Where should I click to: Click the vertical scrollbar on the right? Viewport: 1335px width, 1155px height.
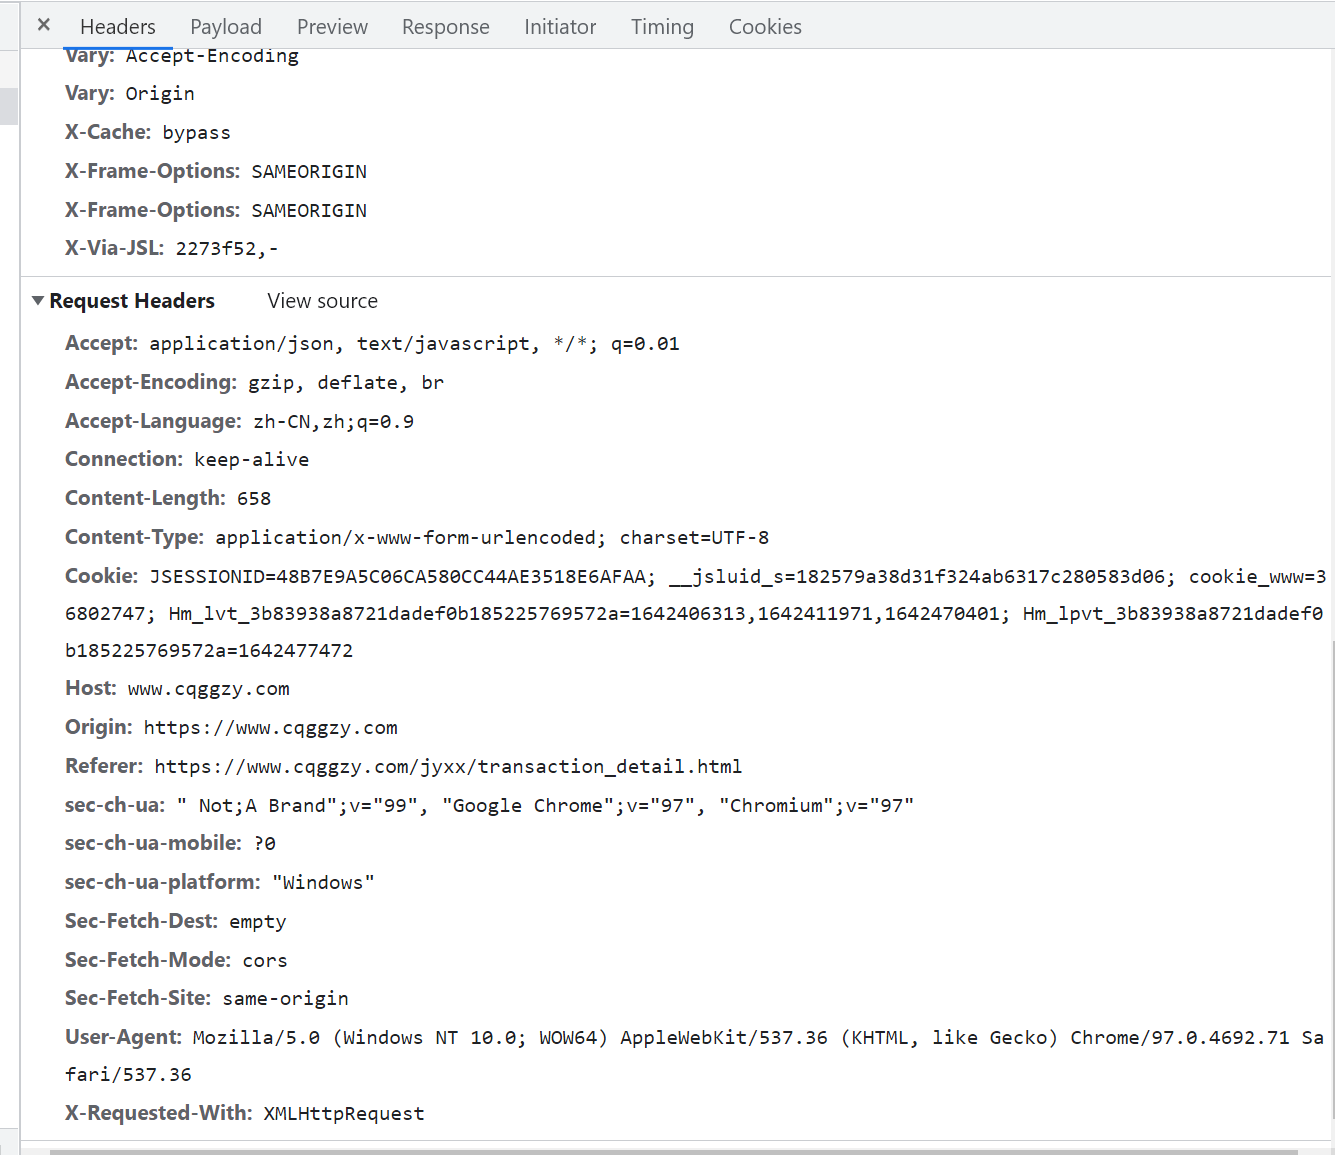[1331, 880]
